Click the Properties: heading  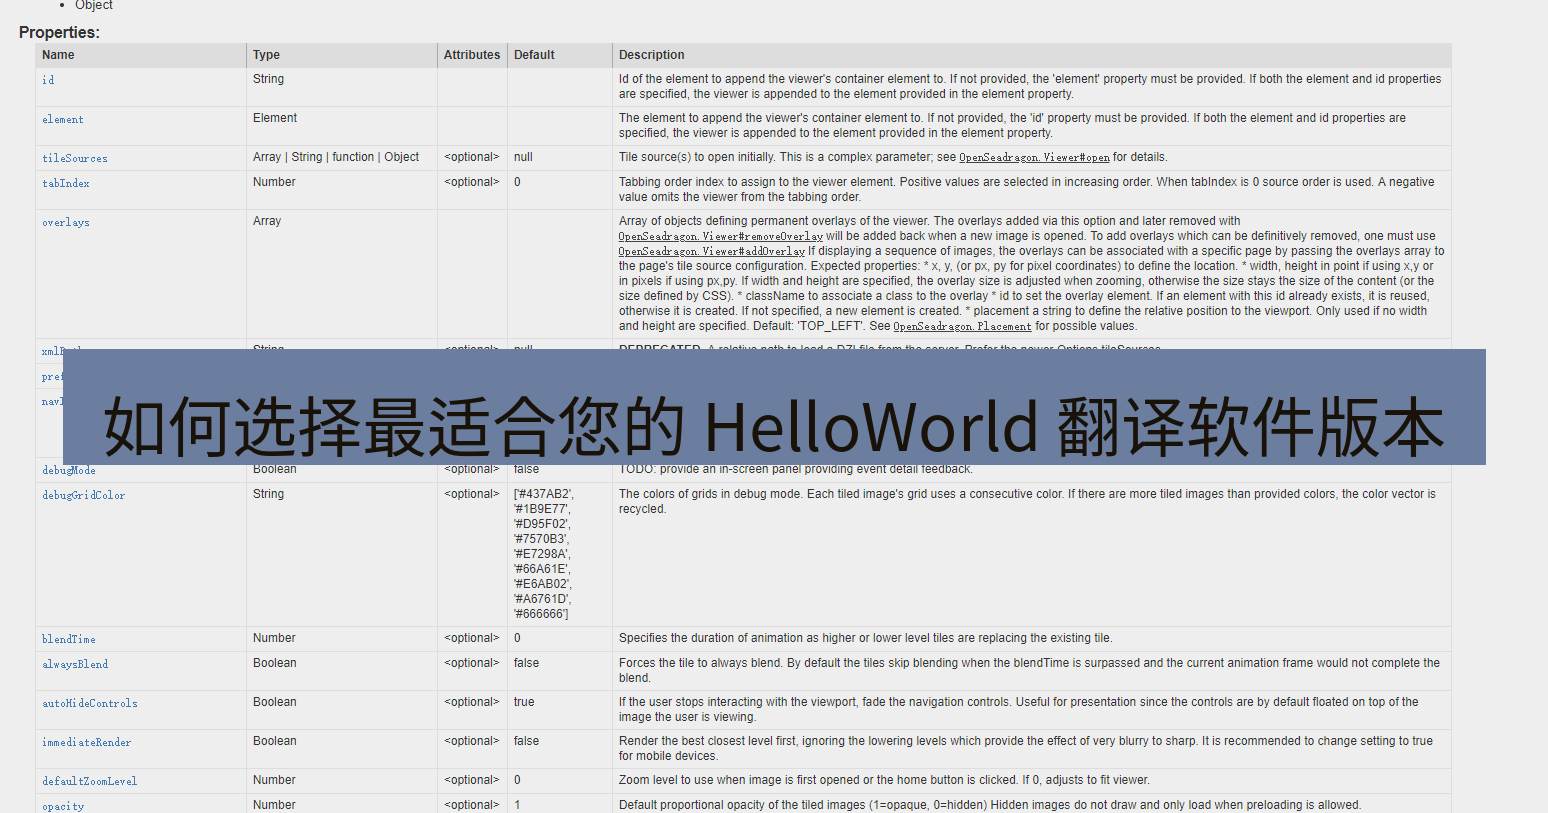tap(59, 32)
